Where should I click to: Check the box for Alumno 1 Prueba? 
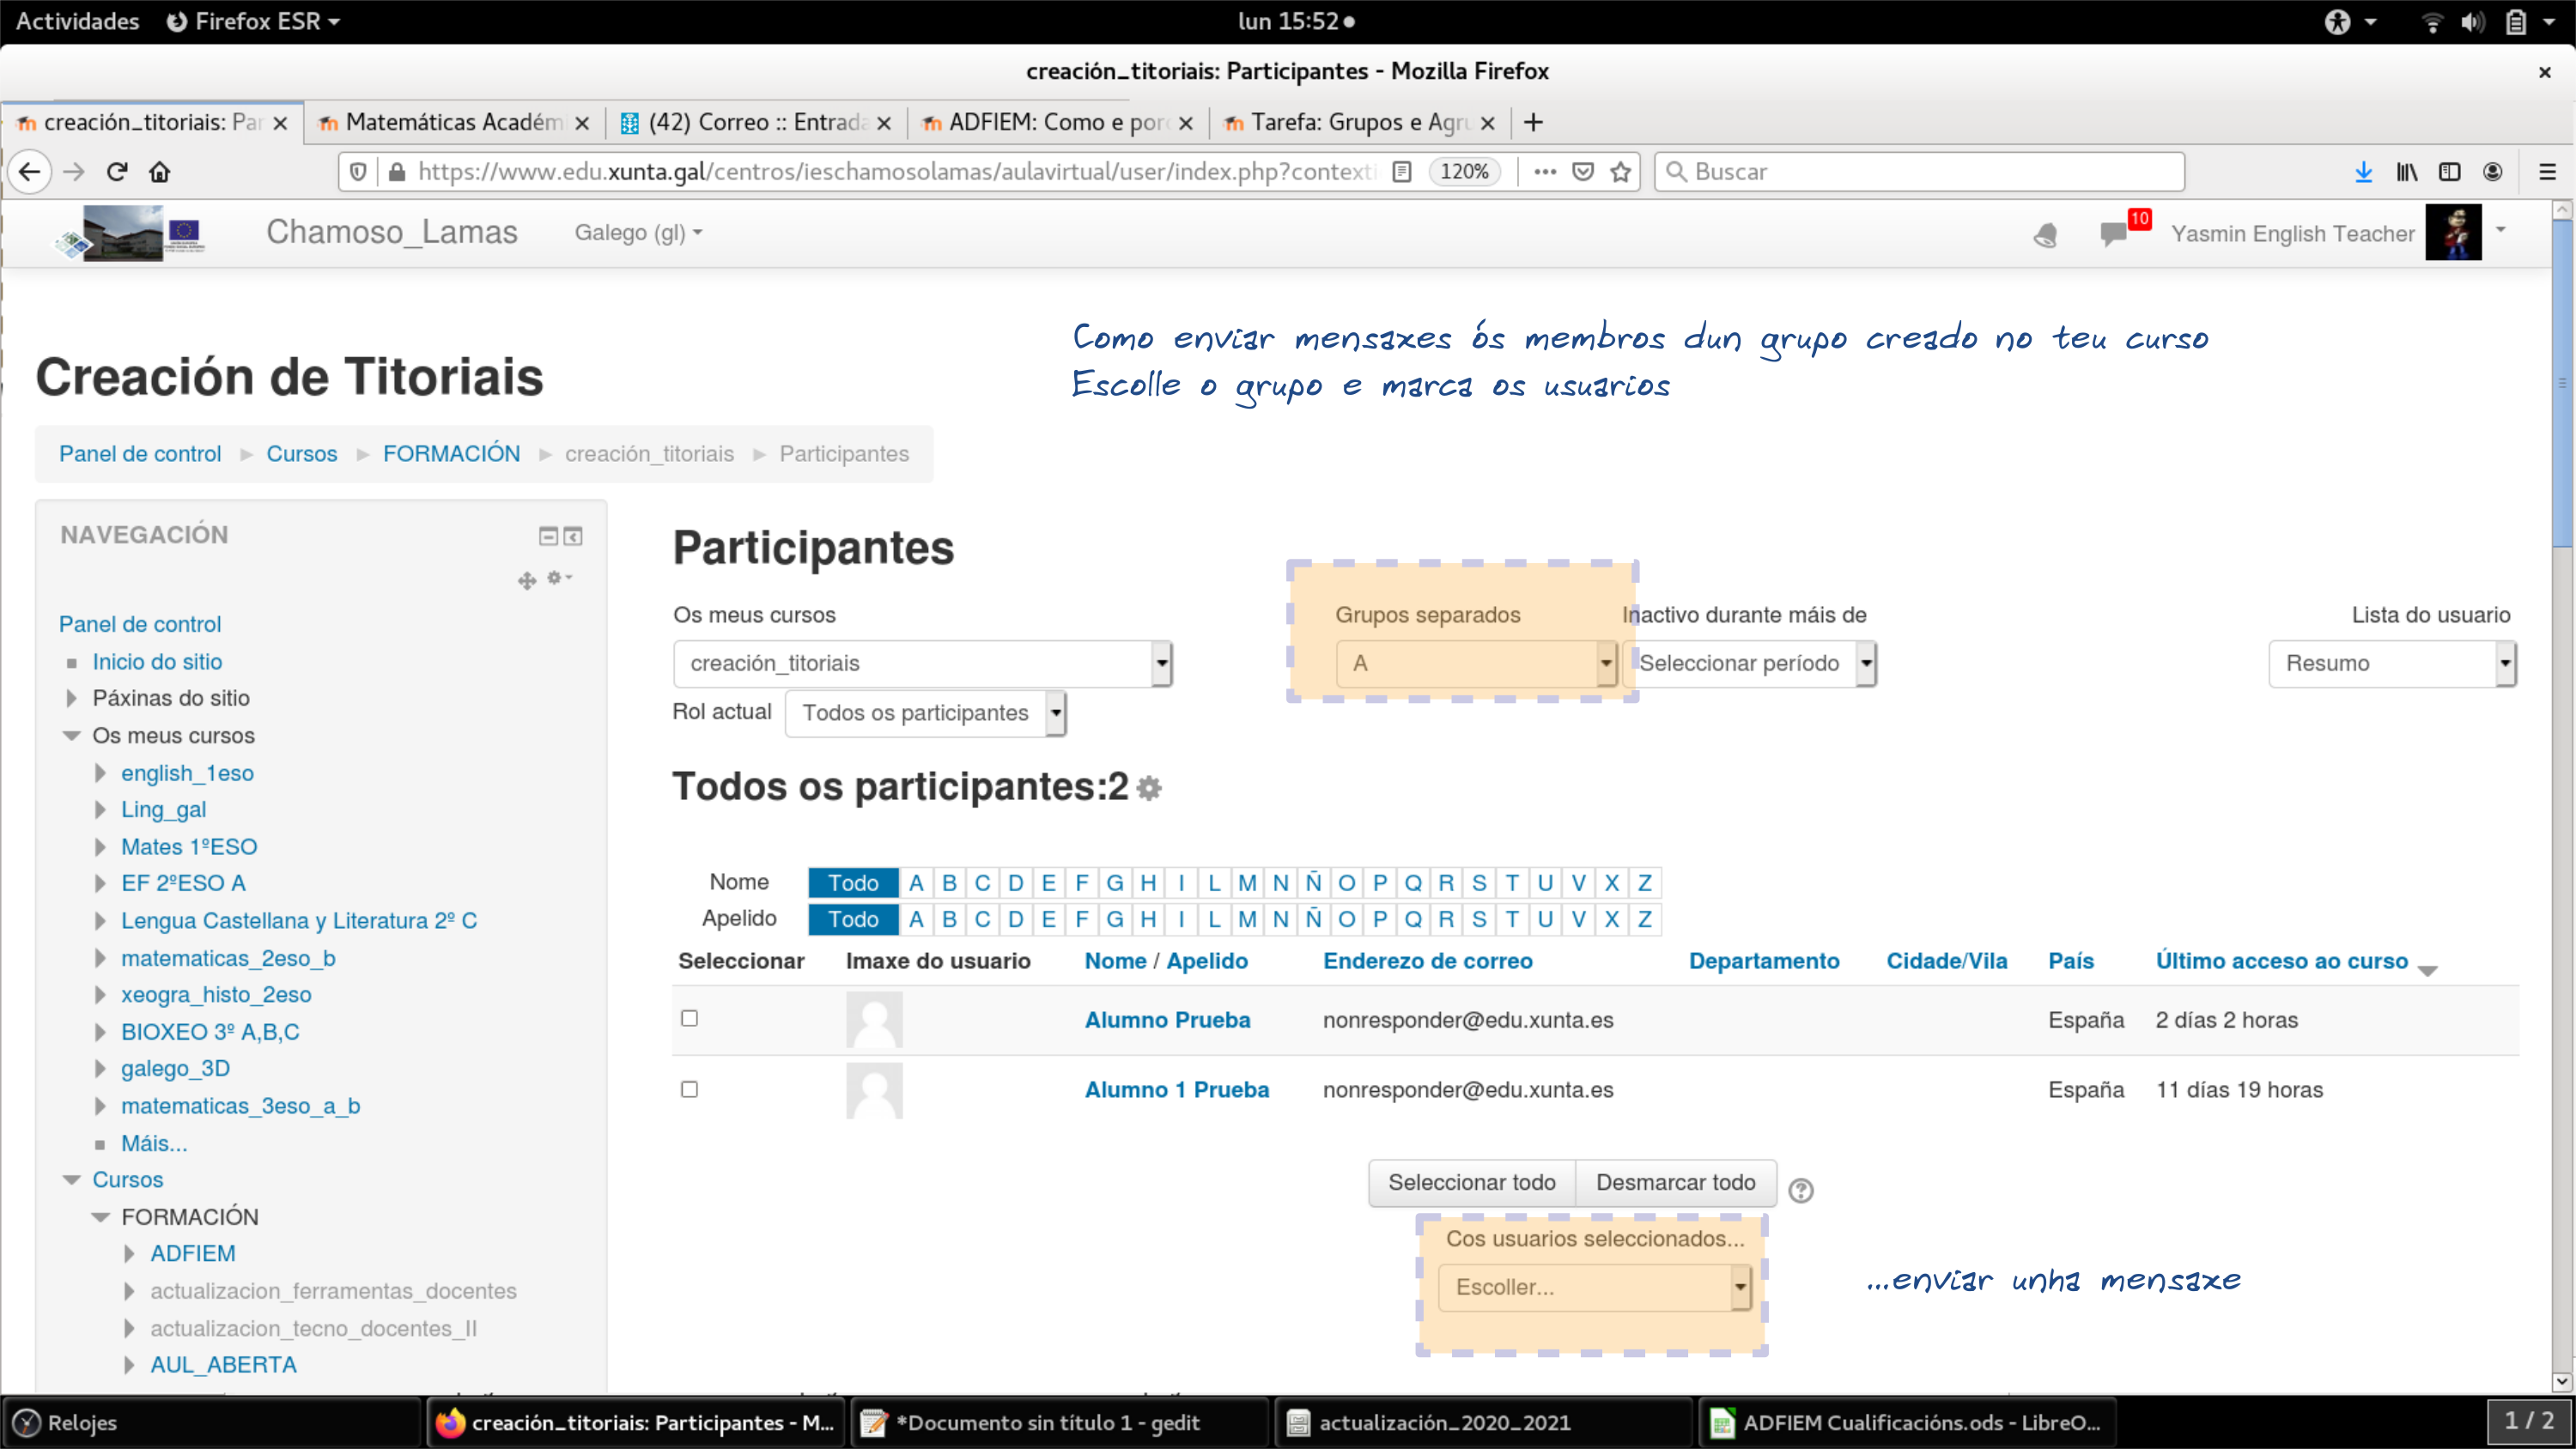pos(689,1089)
